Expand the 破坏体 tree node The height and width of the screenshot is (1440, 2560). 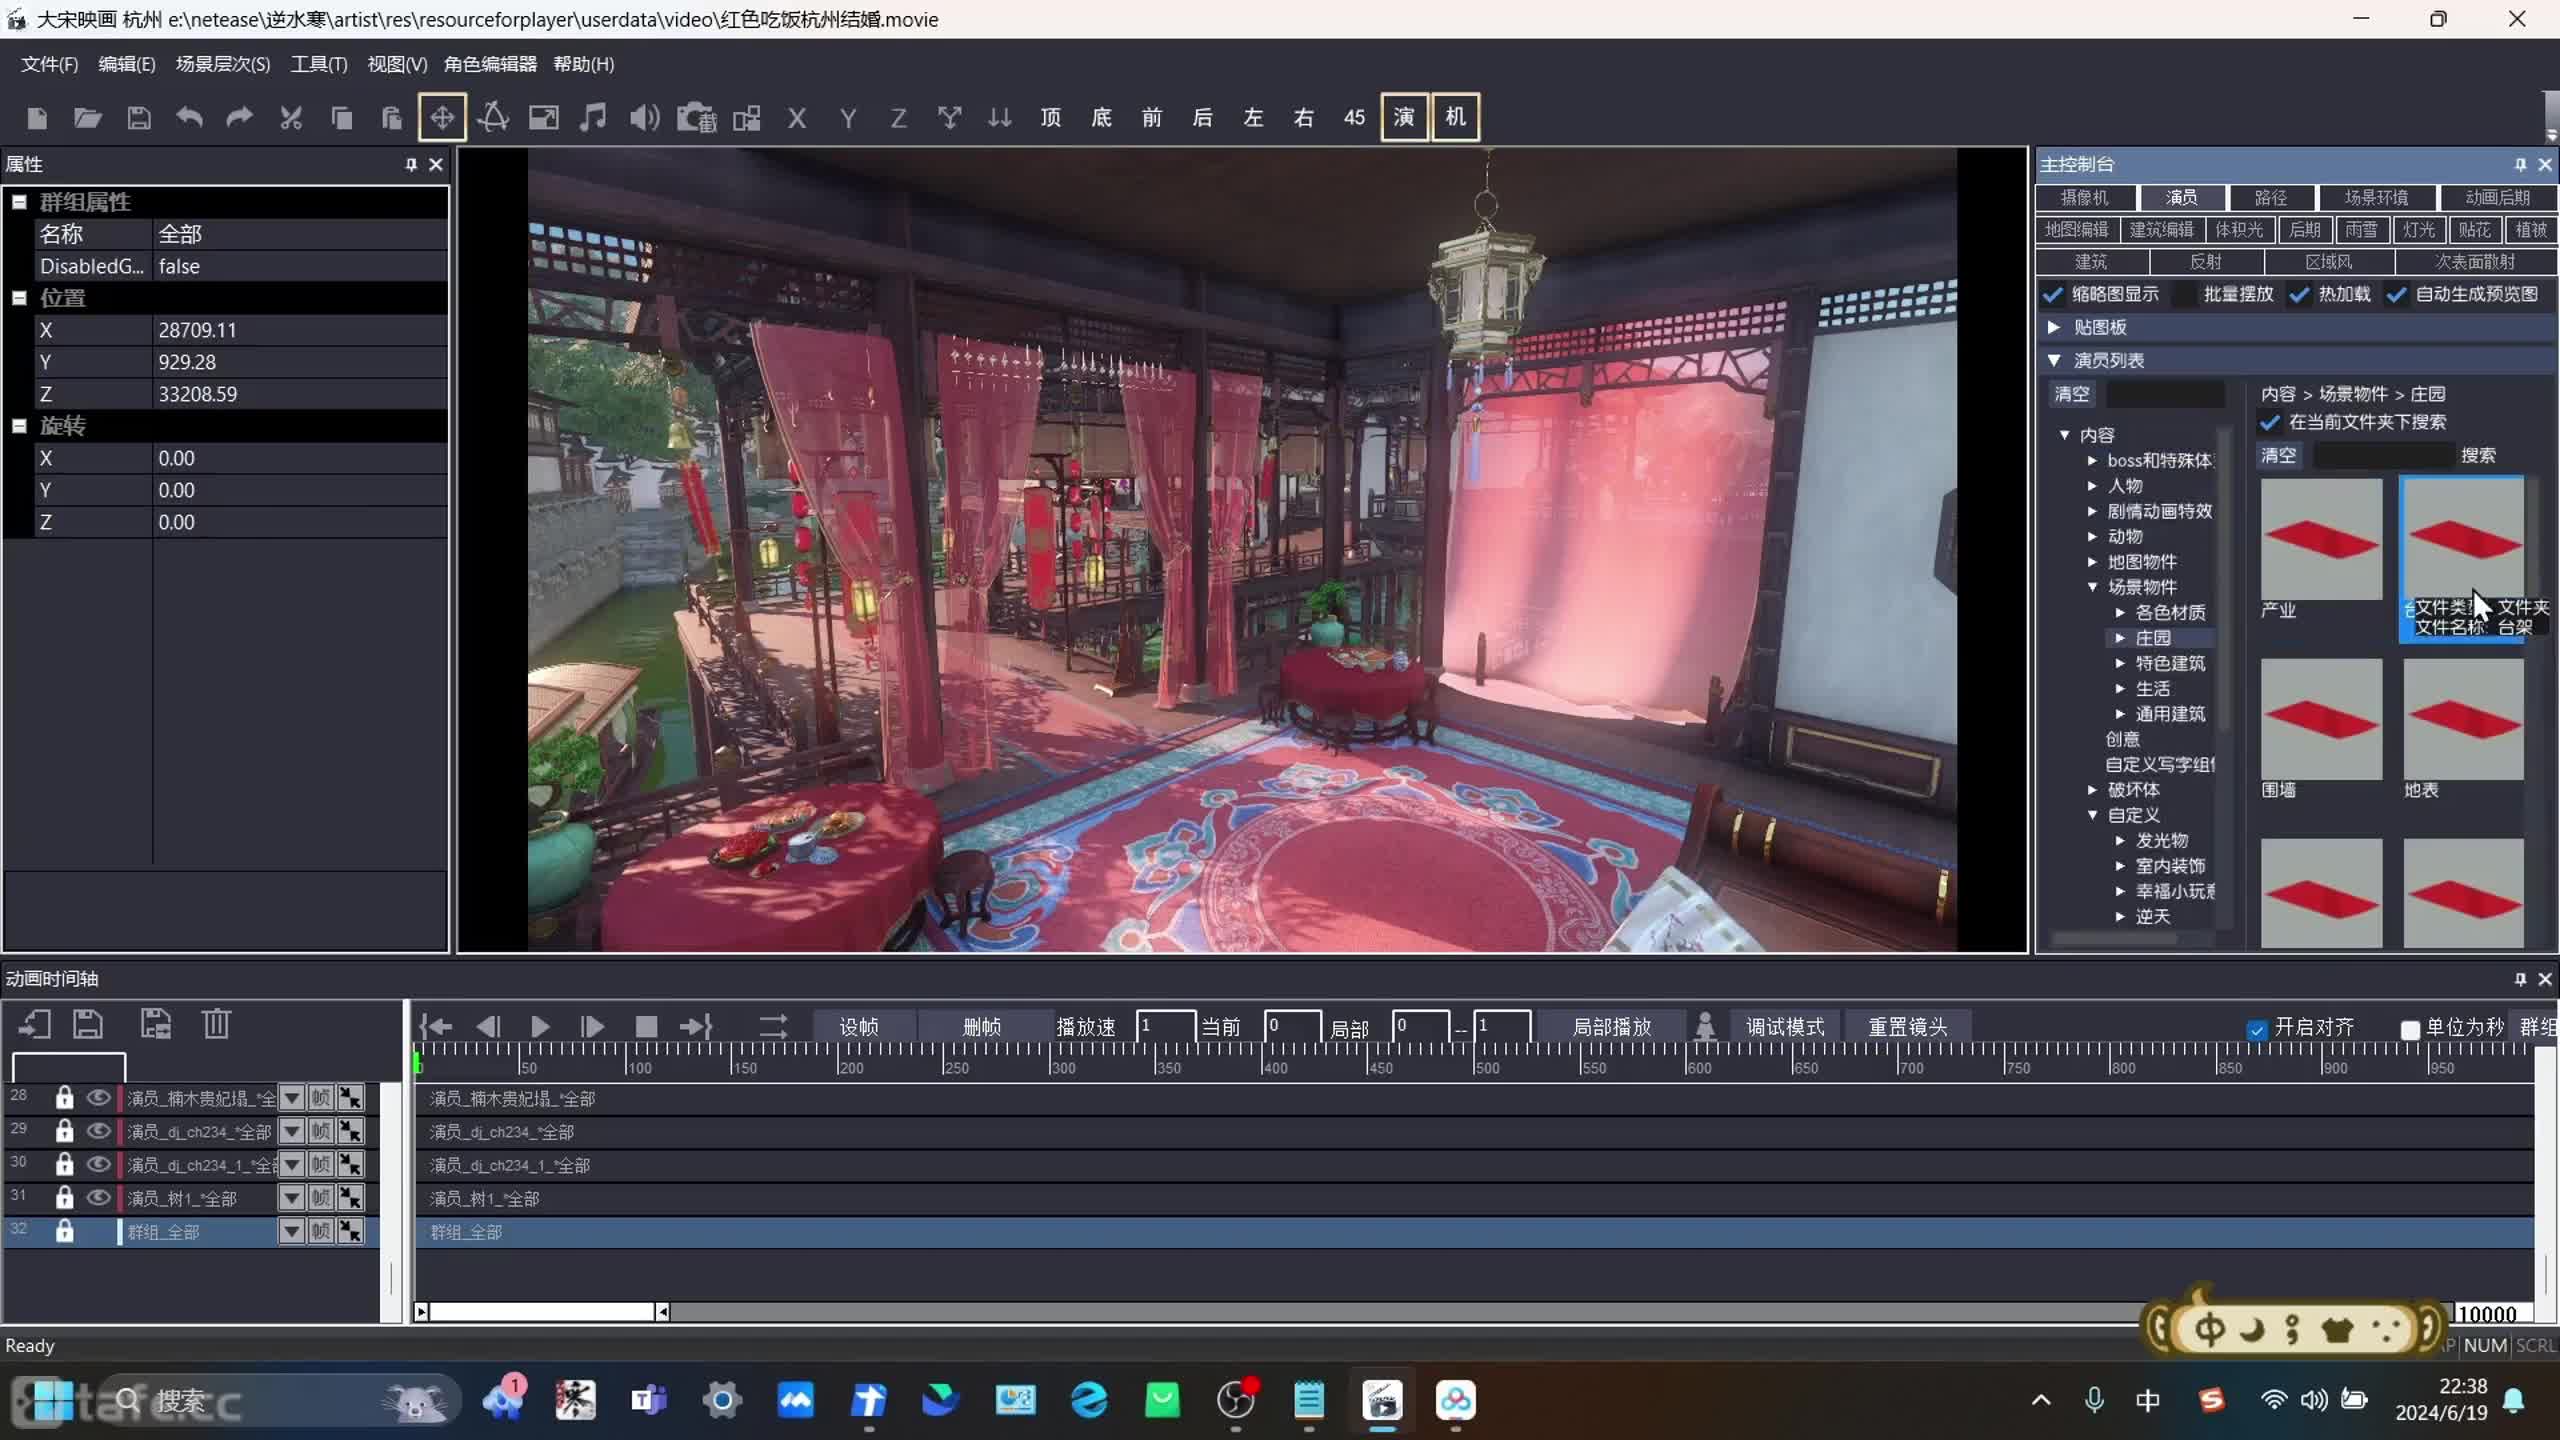click(2092, 790)
